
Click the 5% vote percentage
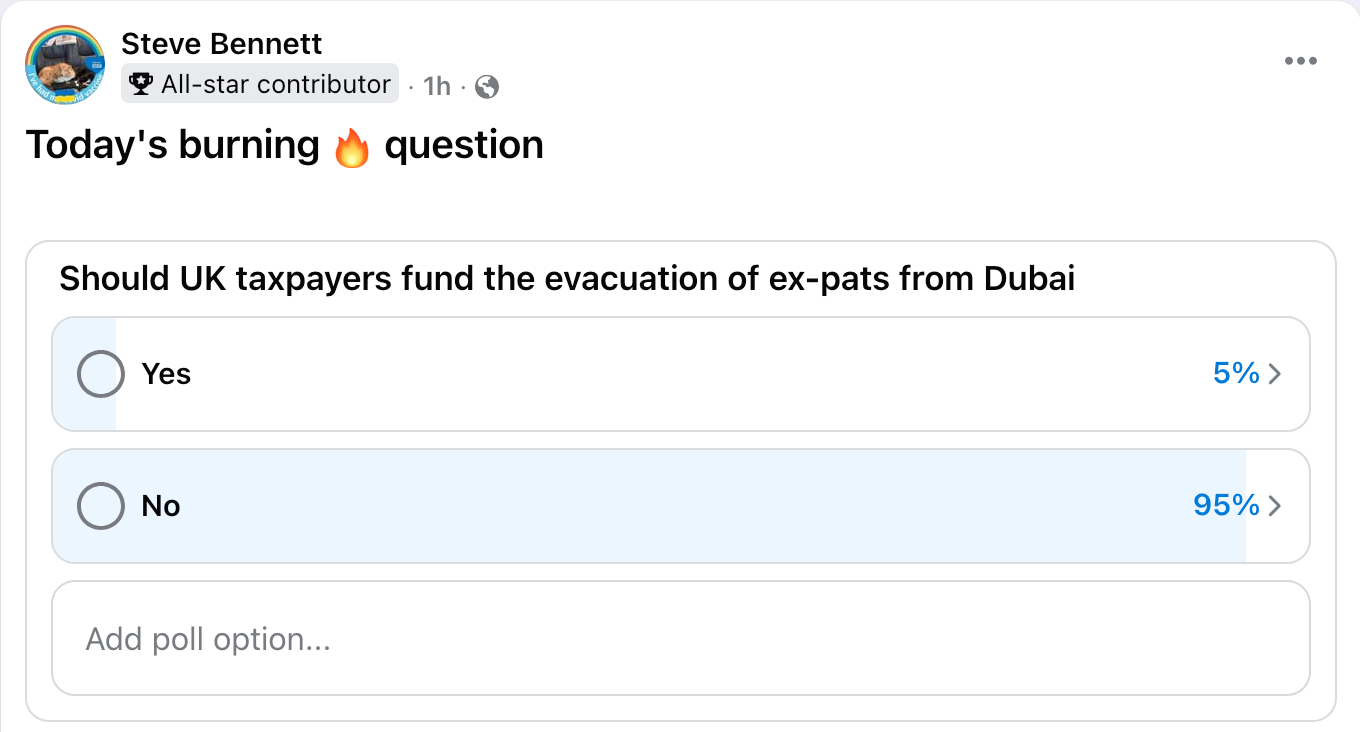(x=1235, y=374)
